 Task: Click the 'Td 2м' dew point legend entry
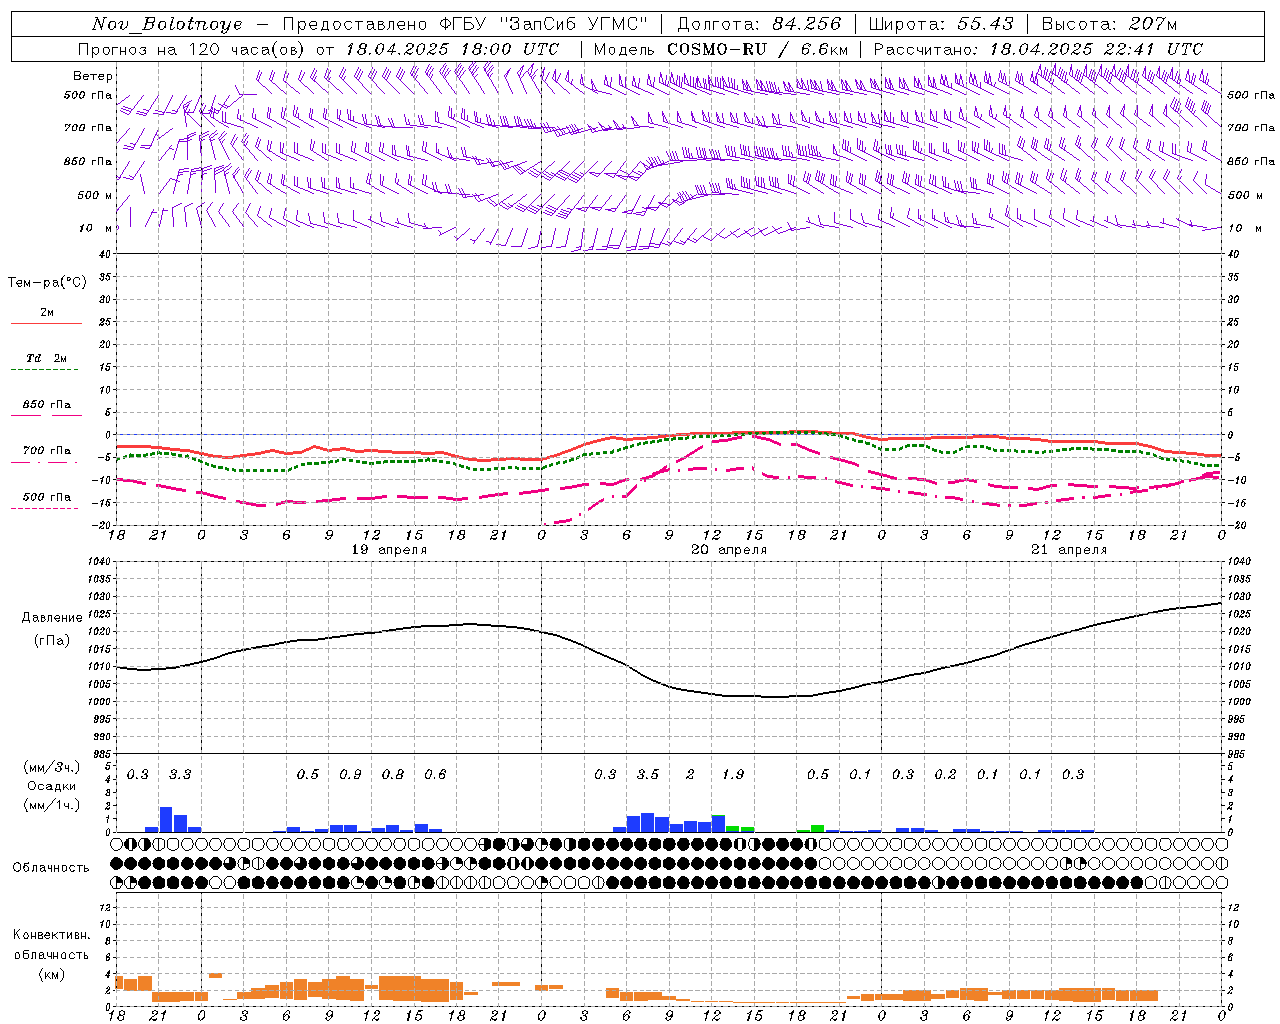[x=47, y=358]
